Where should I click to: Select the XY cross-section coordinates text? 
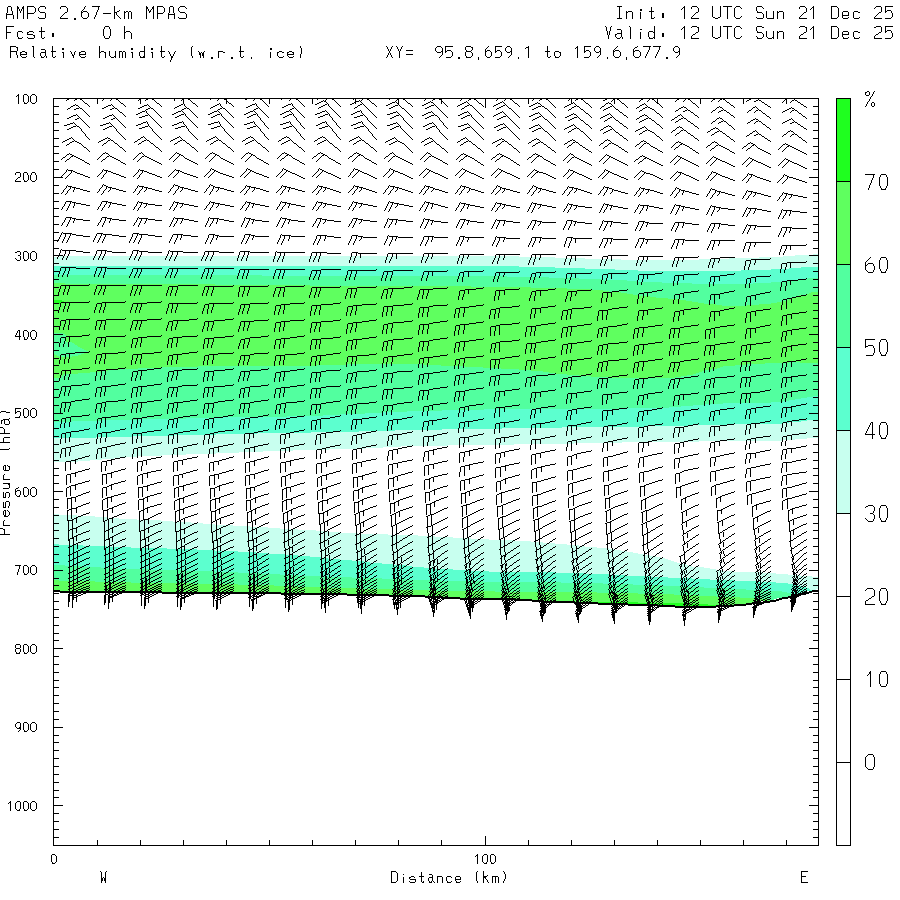pos(533,53)
